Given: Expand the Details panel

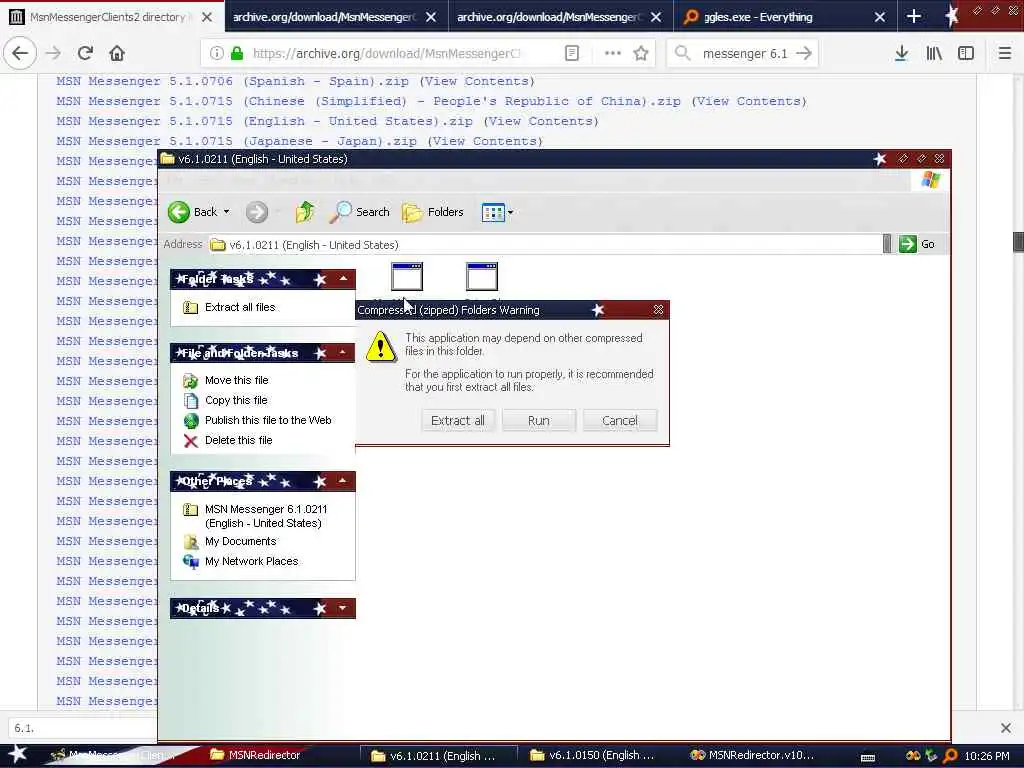Looking at the screenshot, I should (342, 608).
